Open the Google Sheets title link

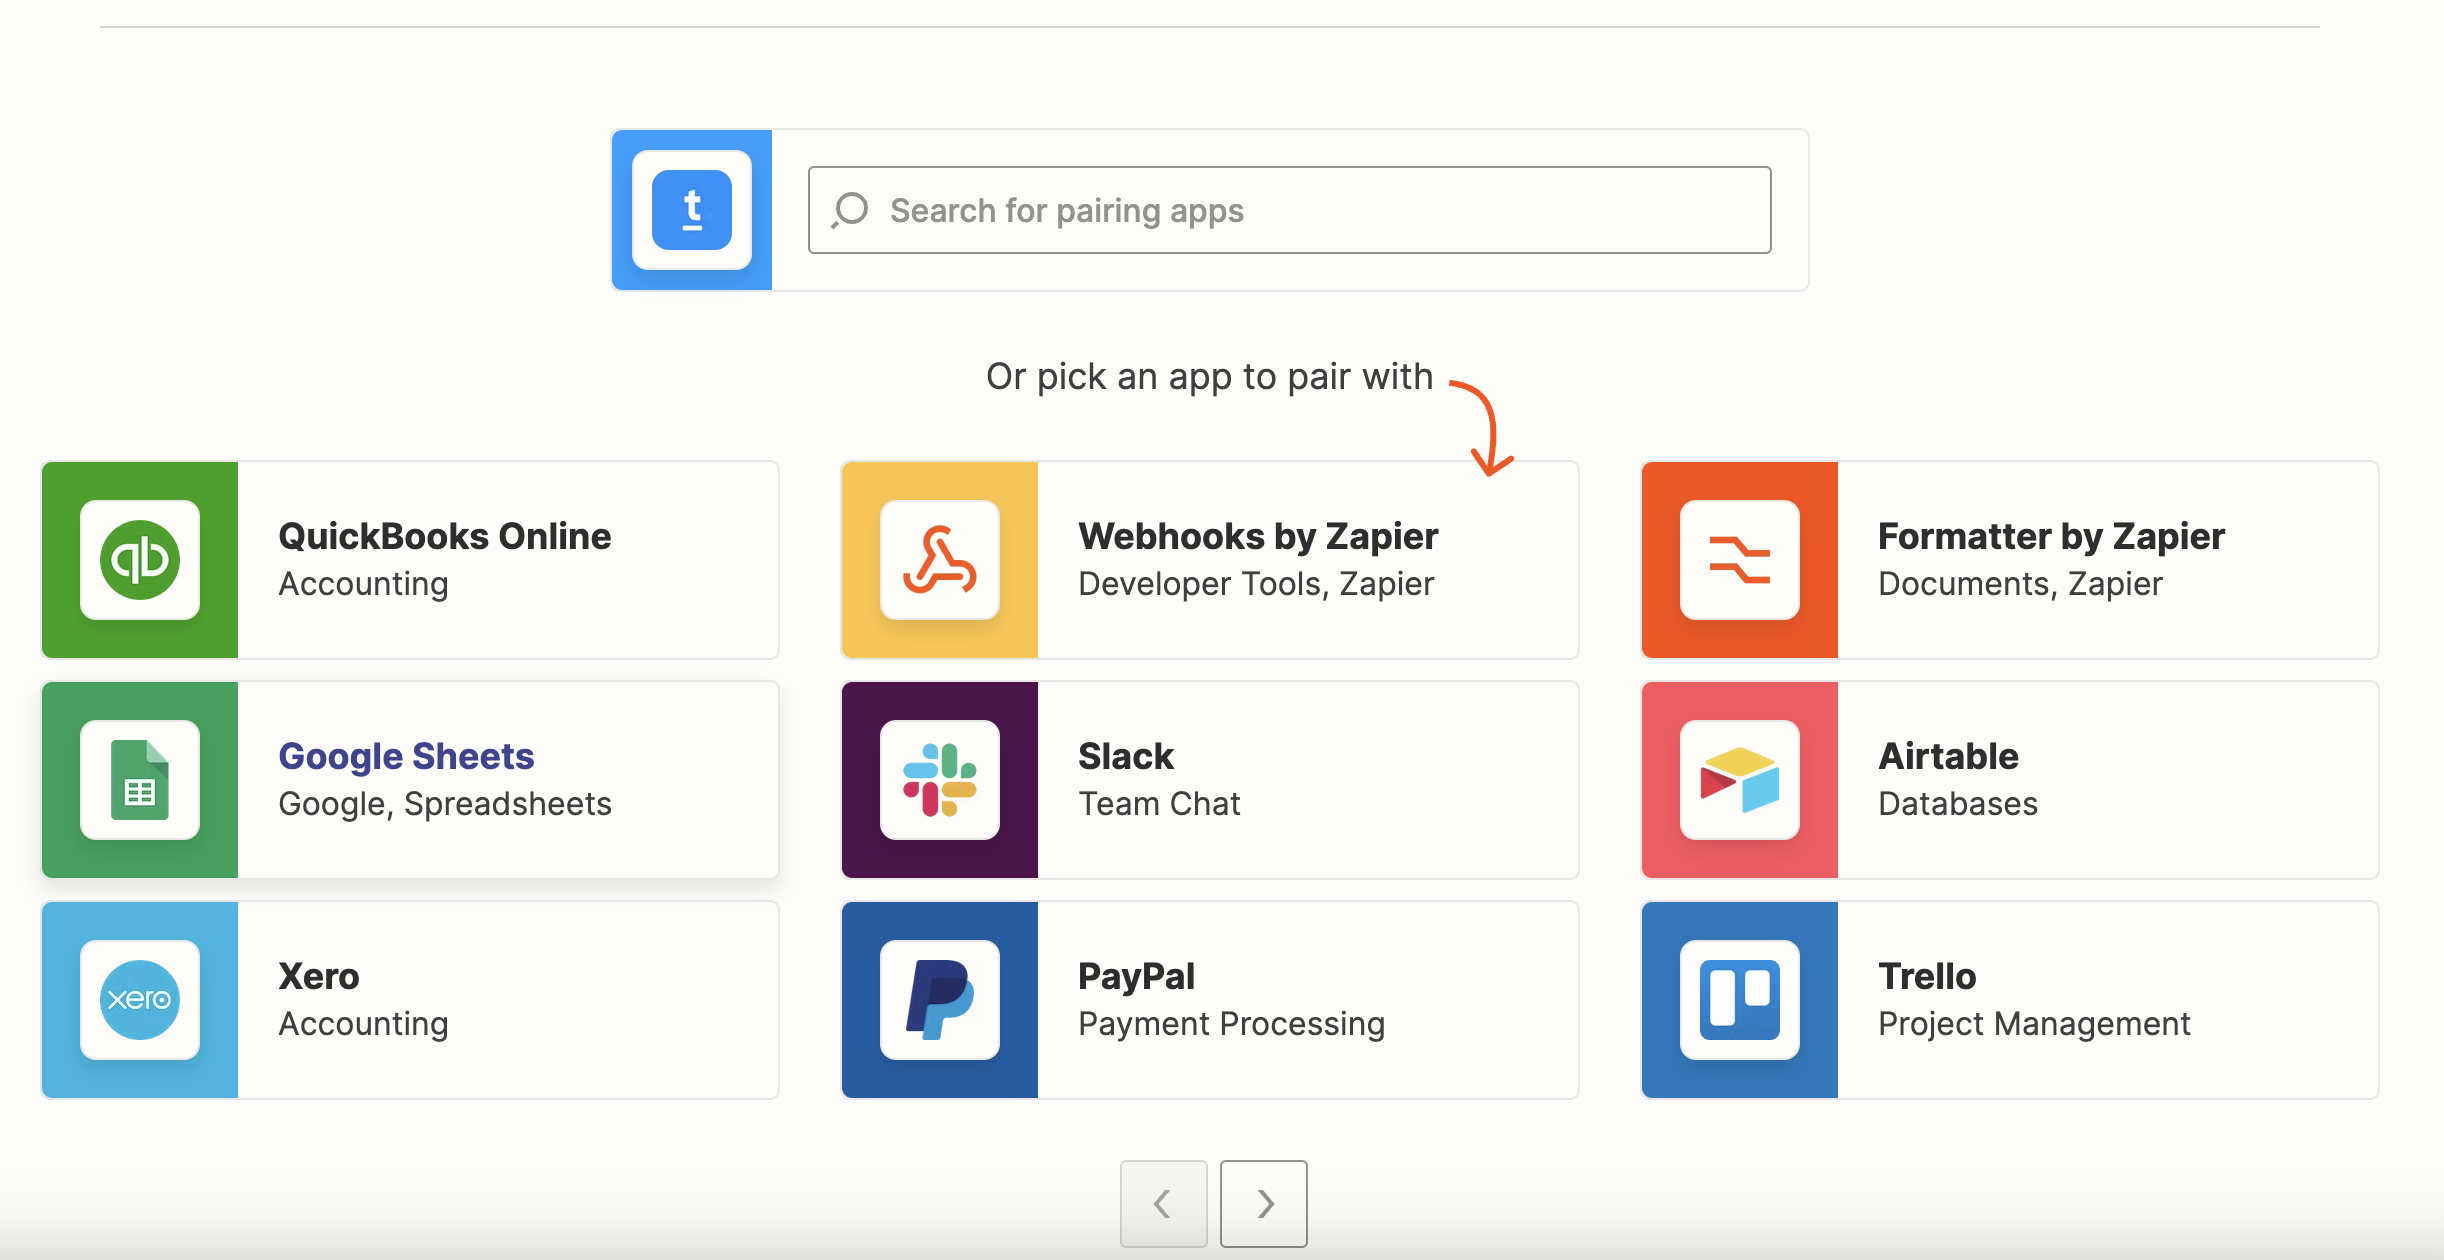pos(406,756)
